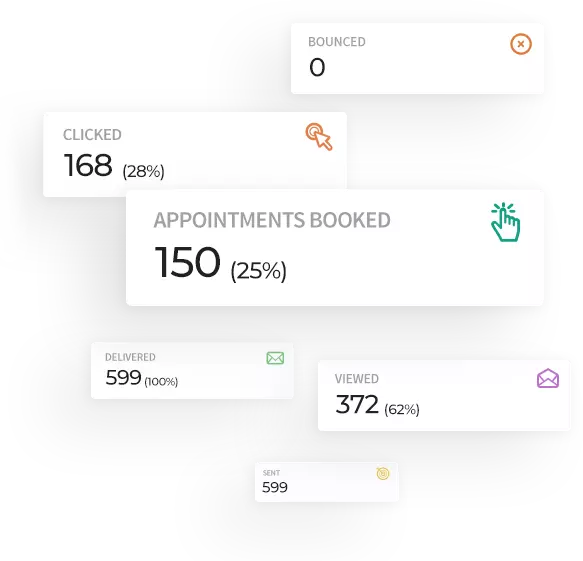Click the orange bounced X circle icon
The image size is (583, 561).
click(x=521, y=44)
